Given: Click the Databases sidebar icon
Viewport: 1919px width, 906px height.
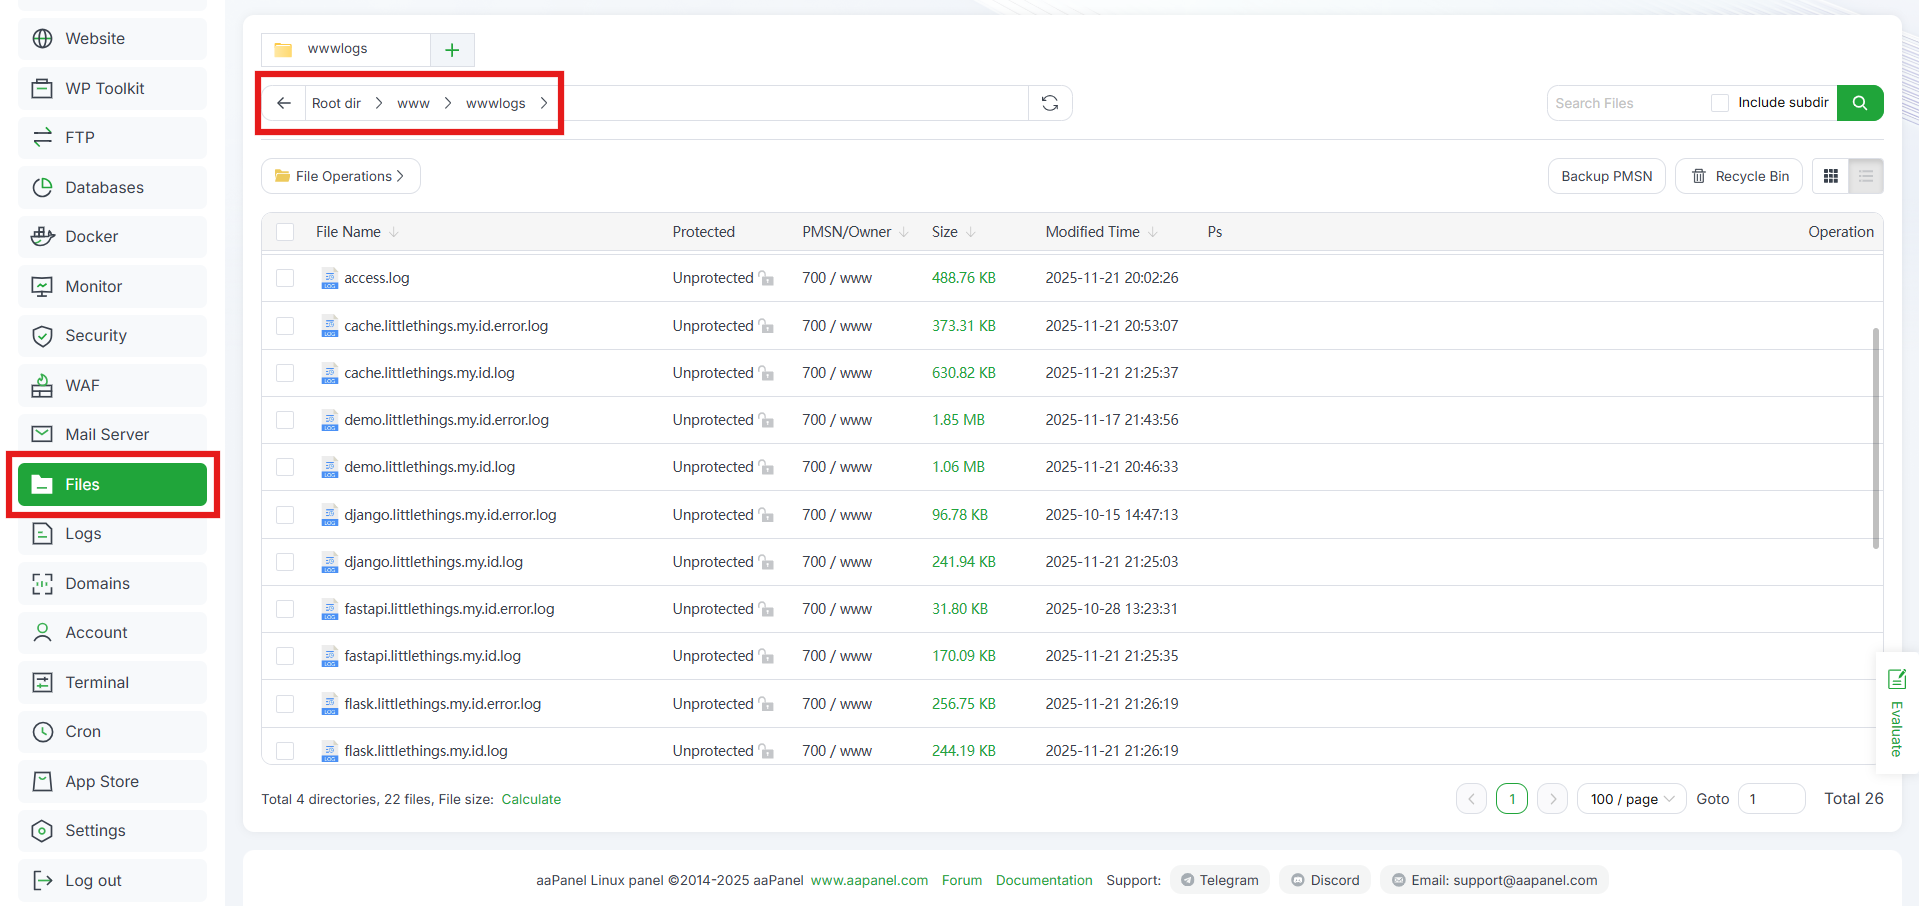Looking at the screenshot, I should 42,187.
